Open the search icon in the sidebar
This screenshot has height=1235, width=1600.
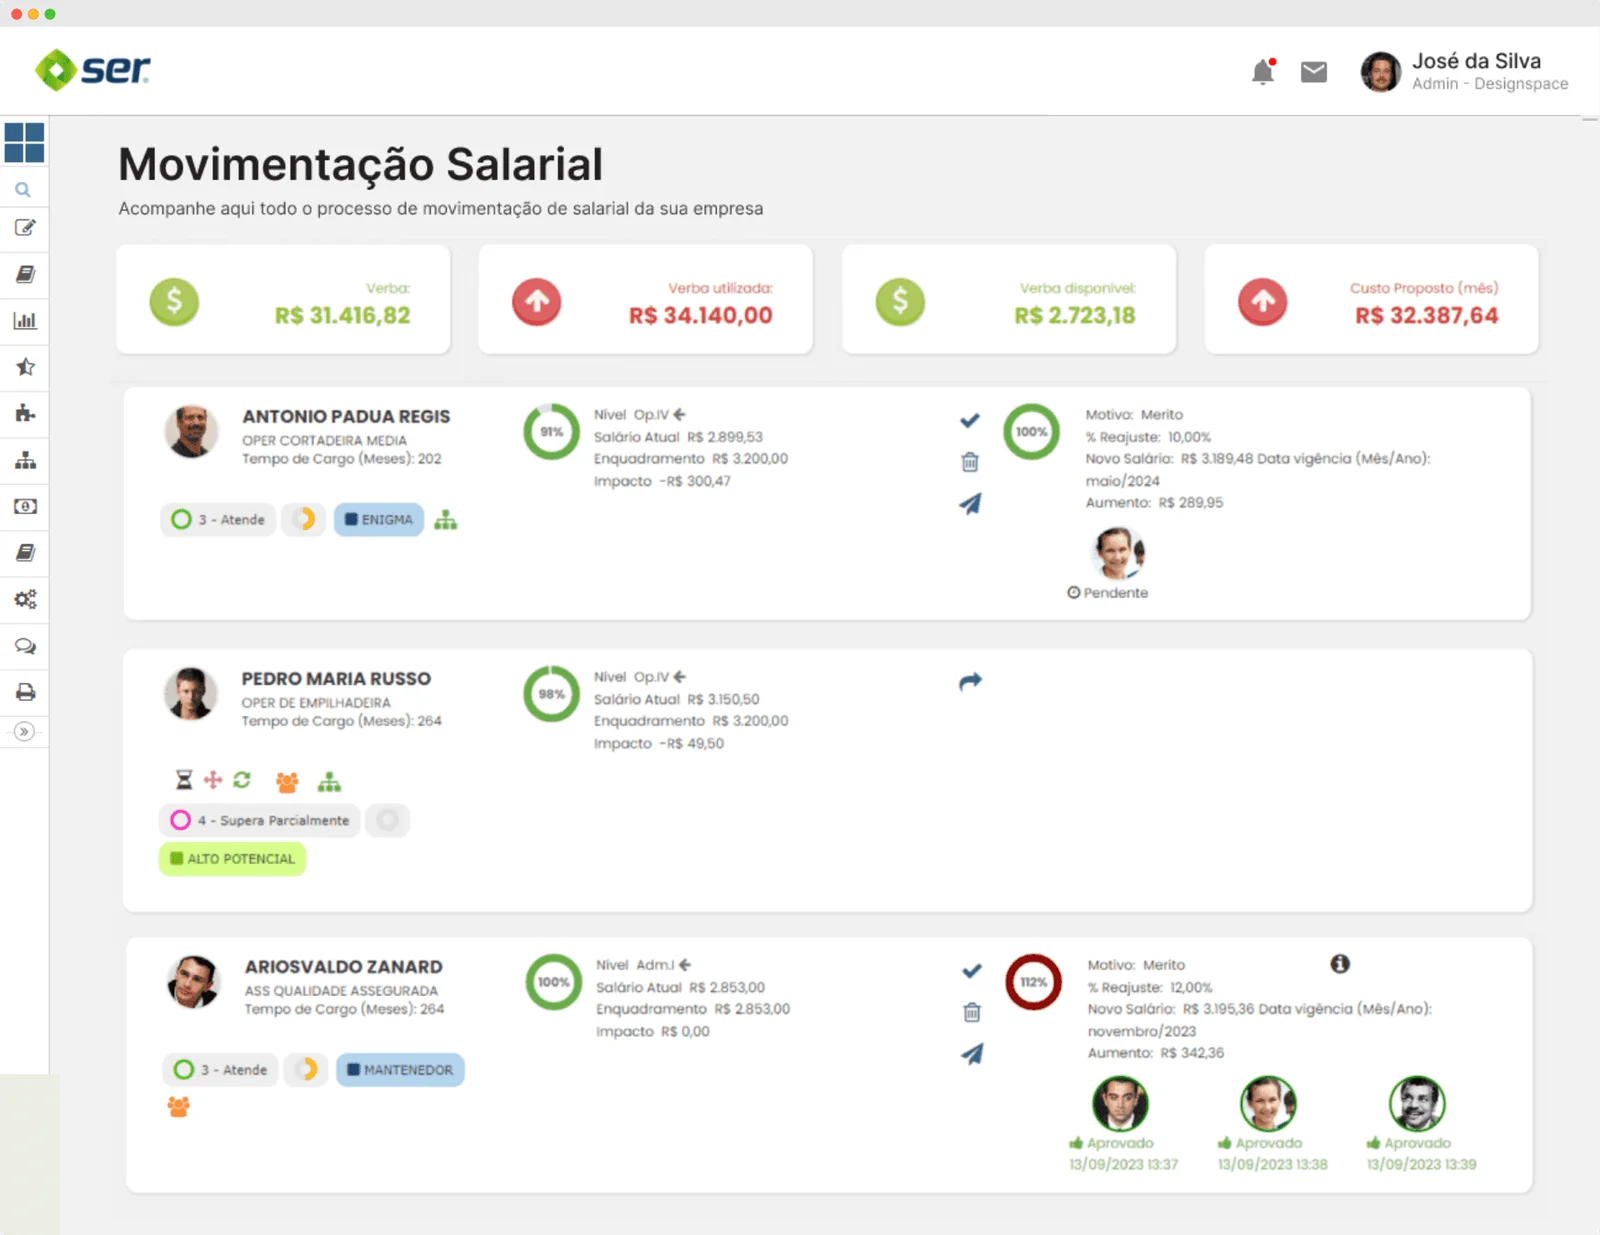pos(23,189)
